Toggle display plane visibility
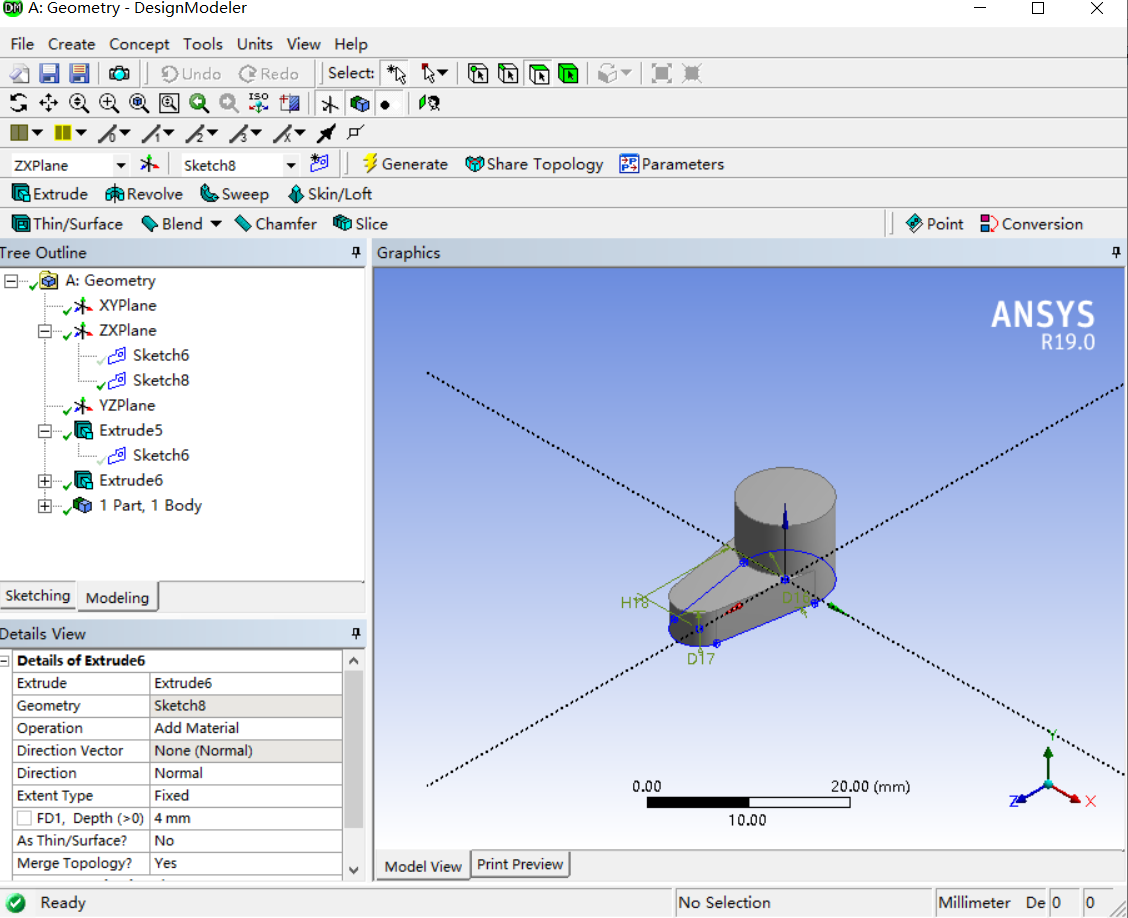This screenshot has height=918, width=1128. coord(329,104)
